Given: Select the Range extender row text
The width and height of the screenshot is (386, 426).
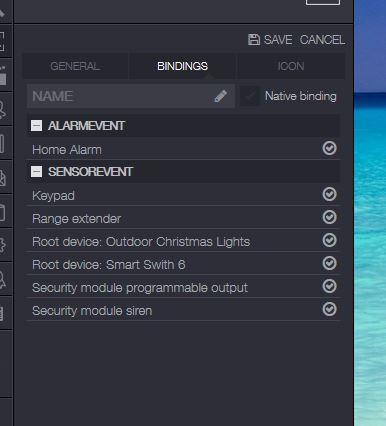Looking at the screenshot, I should pyautogui.click(x=77, y=219).
